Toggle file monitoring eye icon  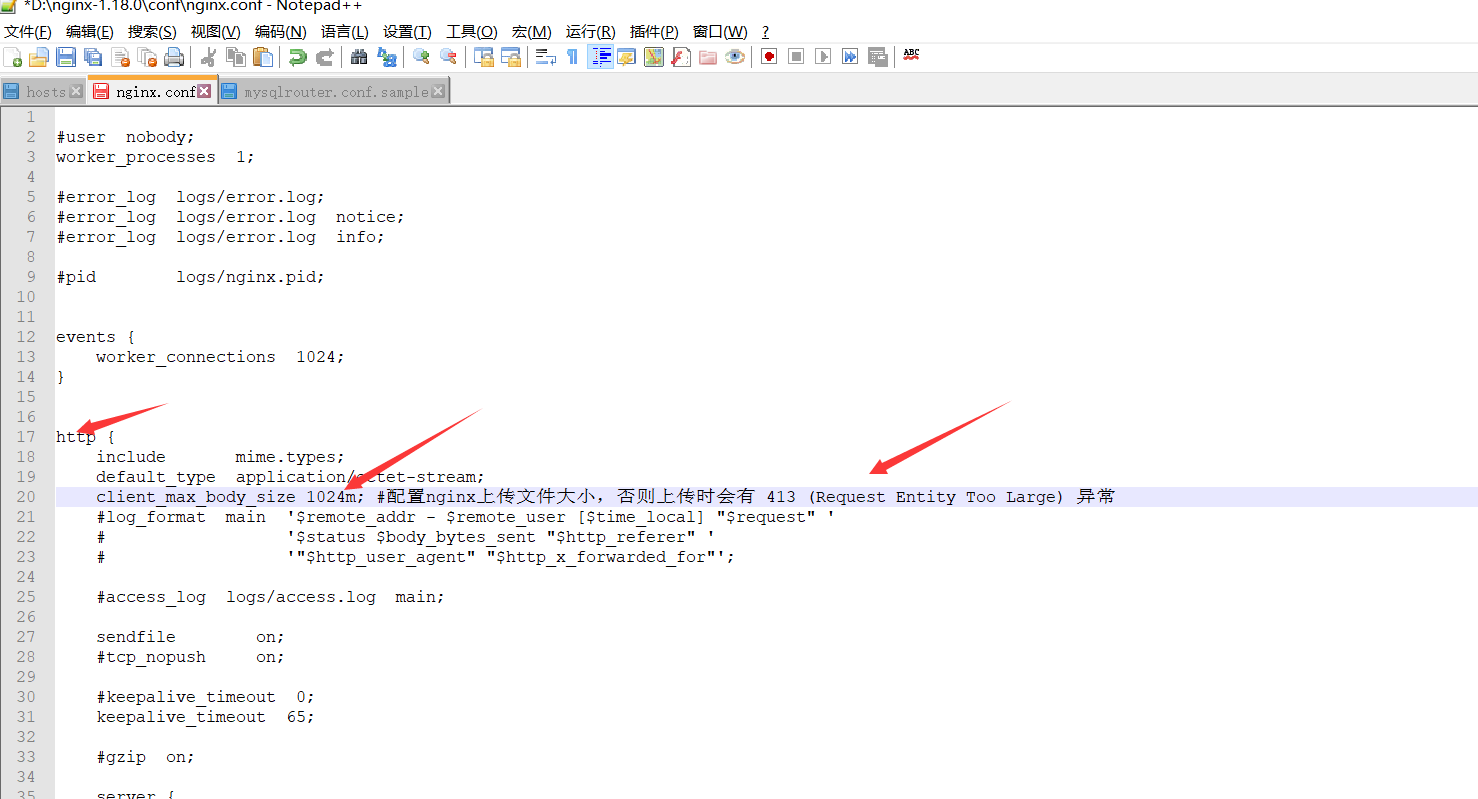click(735, 57)
